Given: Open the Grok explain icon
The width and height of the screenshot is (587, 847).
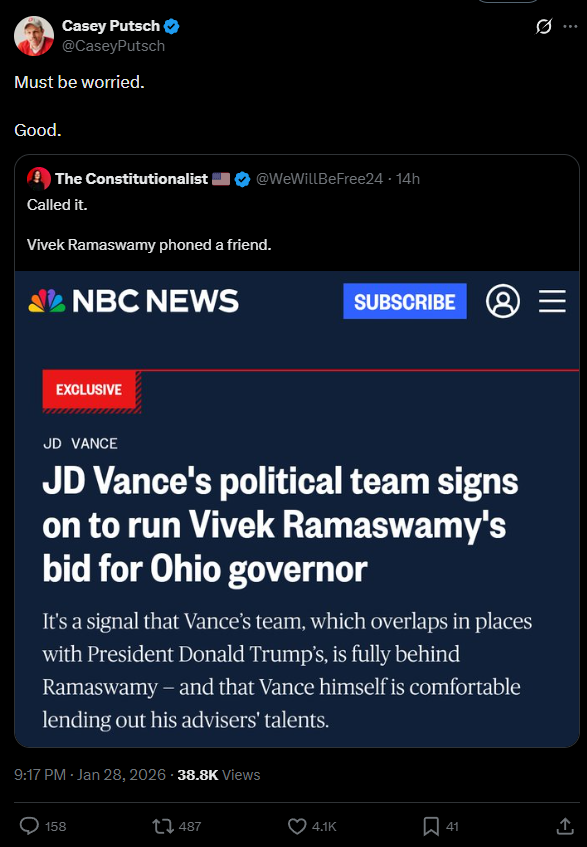Looking at the screenshot, I should point(544,26).
